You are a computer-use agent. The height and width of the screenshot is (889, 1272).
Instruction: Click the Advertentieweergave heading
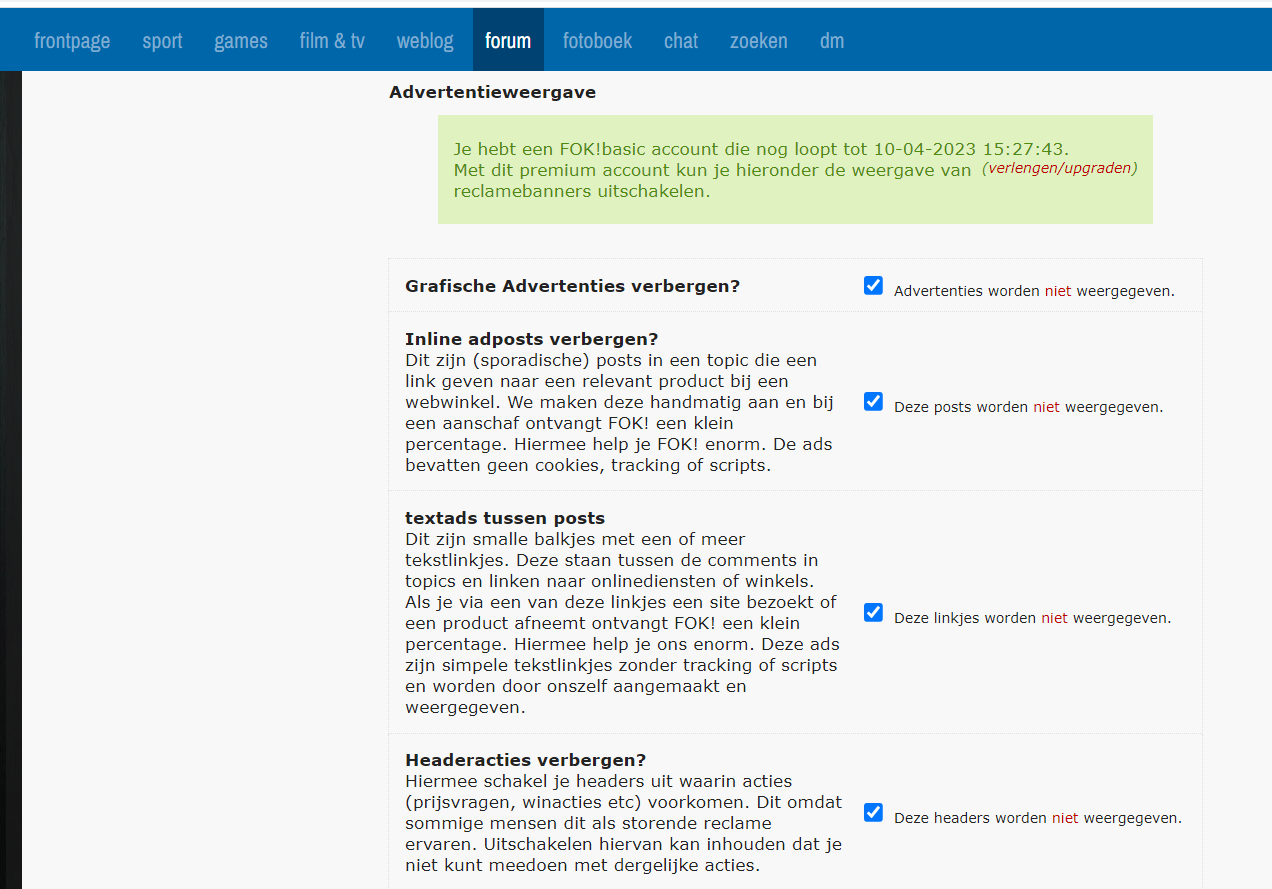(x=492, y=92)
